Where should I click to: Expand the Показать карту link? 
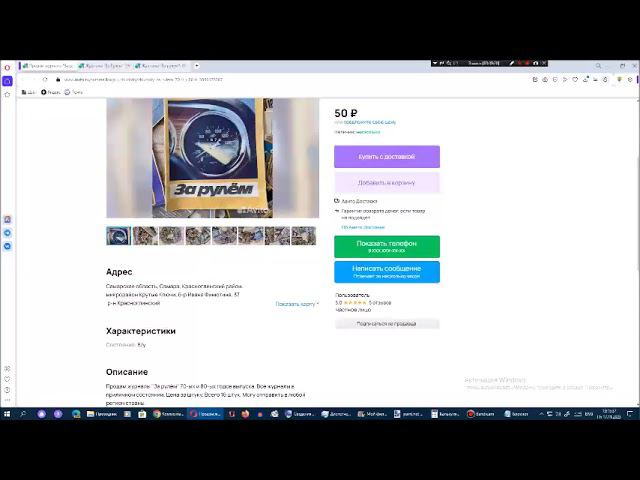click(297, 304)
